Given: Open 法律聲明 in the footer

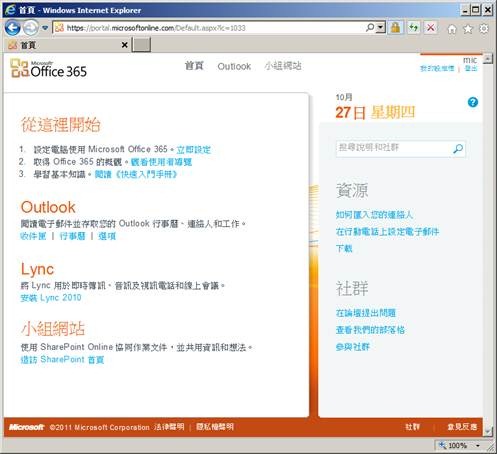Looking at the screenshot, I should pyautogui.click(x=169, y=427).
